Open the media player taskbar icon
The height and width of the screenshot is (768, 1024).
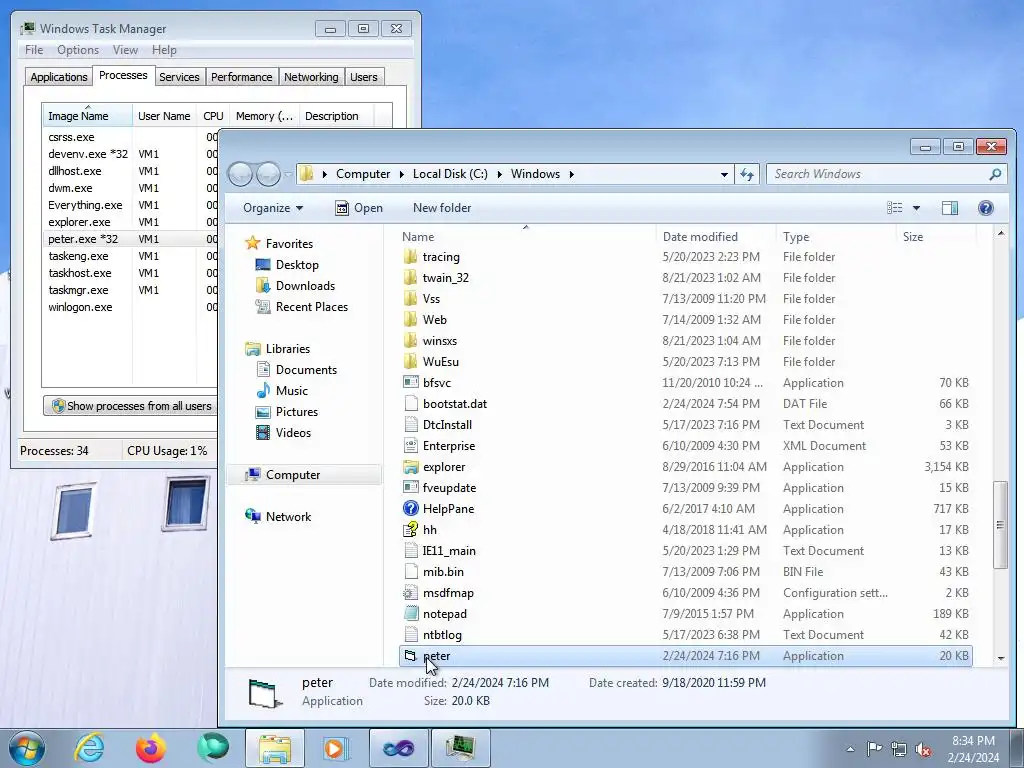(336, 748)
